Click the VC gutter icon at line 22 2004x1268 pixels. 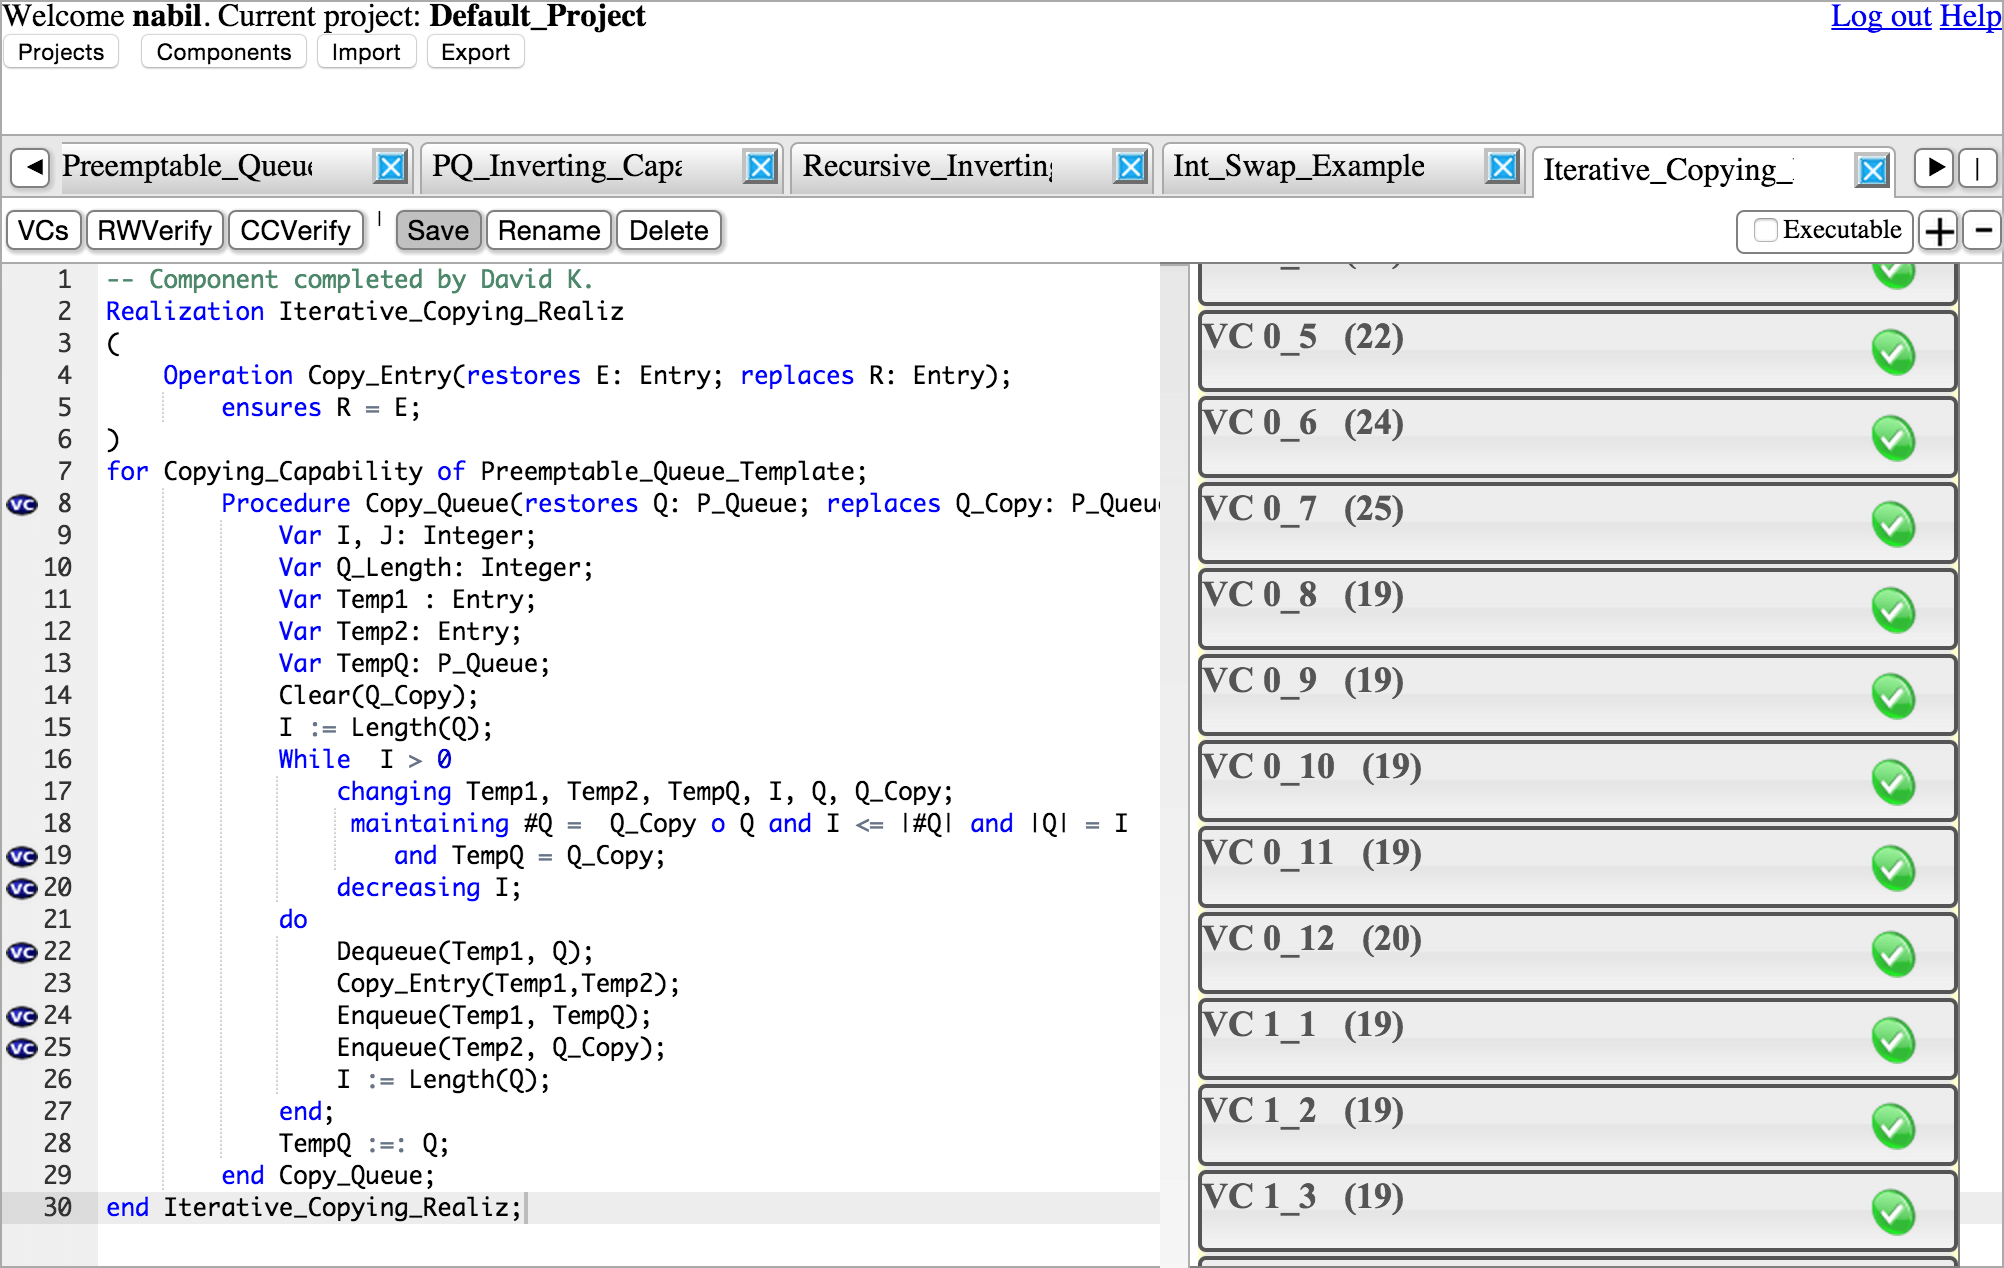pyautogui.click(x=22, y=952)
